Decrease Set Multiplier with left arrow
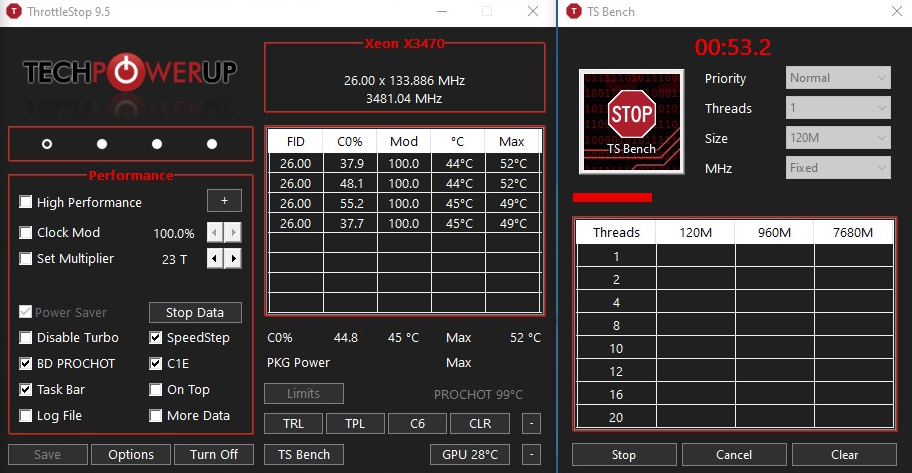This screenshot has height=473, width=912. (215, 258)
